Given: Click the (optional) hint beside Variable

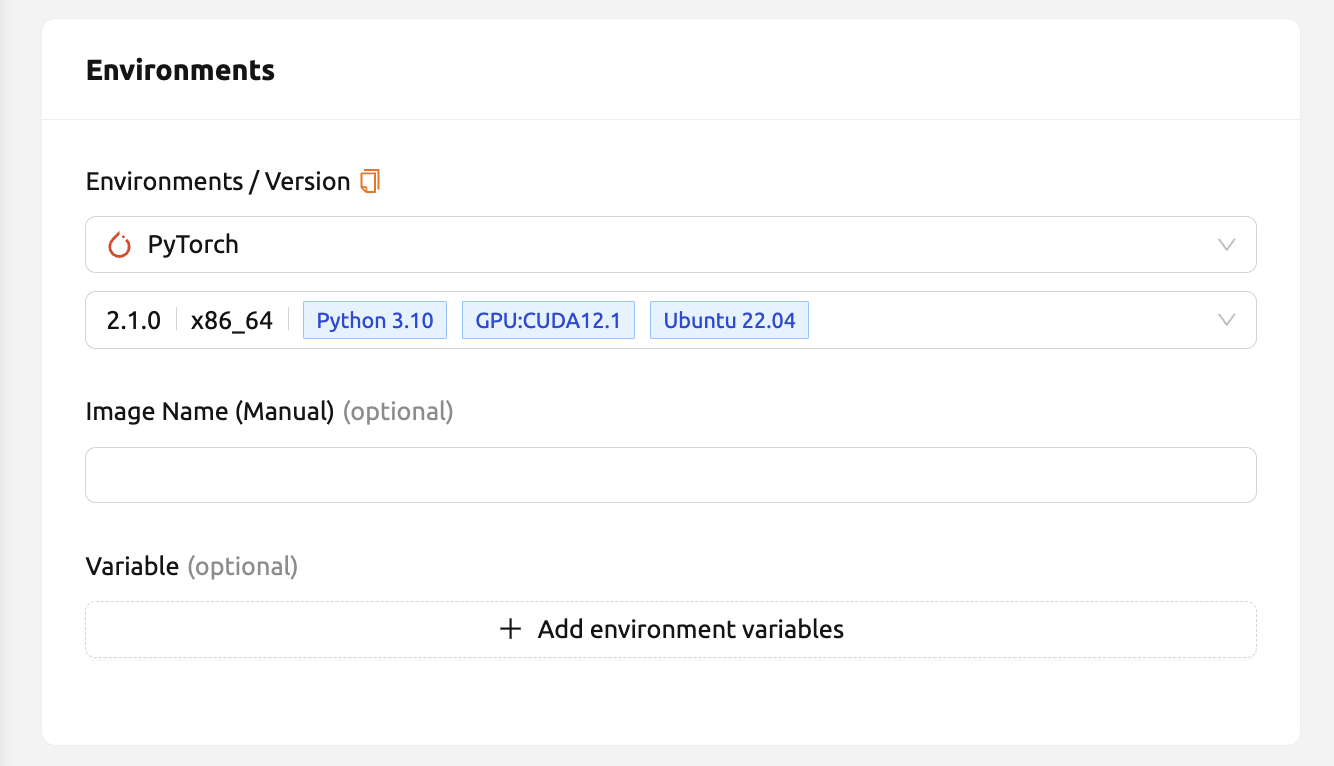Looking at the screenshot, I should pos(243,567).
